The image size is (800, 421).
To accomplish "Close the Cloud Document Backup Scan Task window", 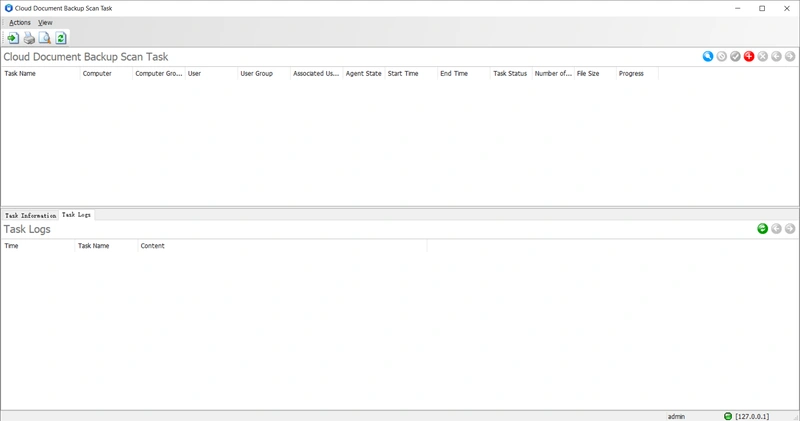I will [787, 8].
